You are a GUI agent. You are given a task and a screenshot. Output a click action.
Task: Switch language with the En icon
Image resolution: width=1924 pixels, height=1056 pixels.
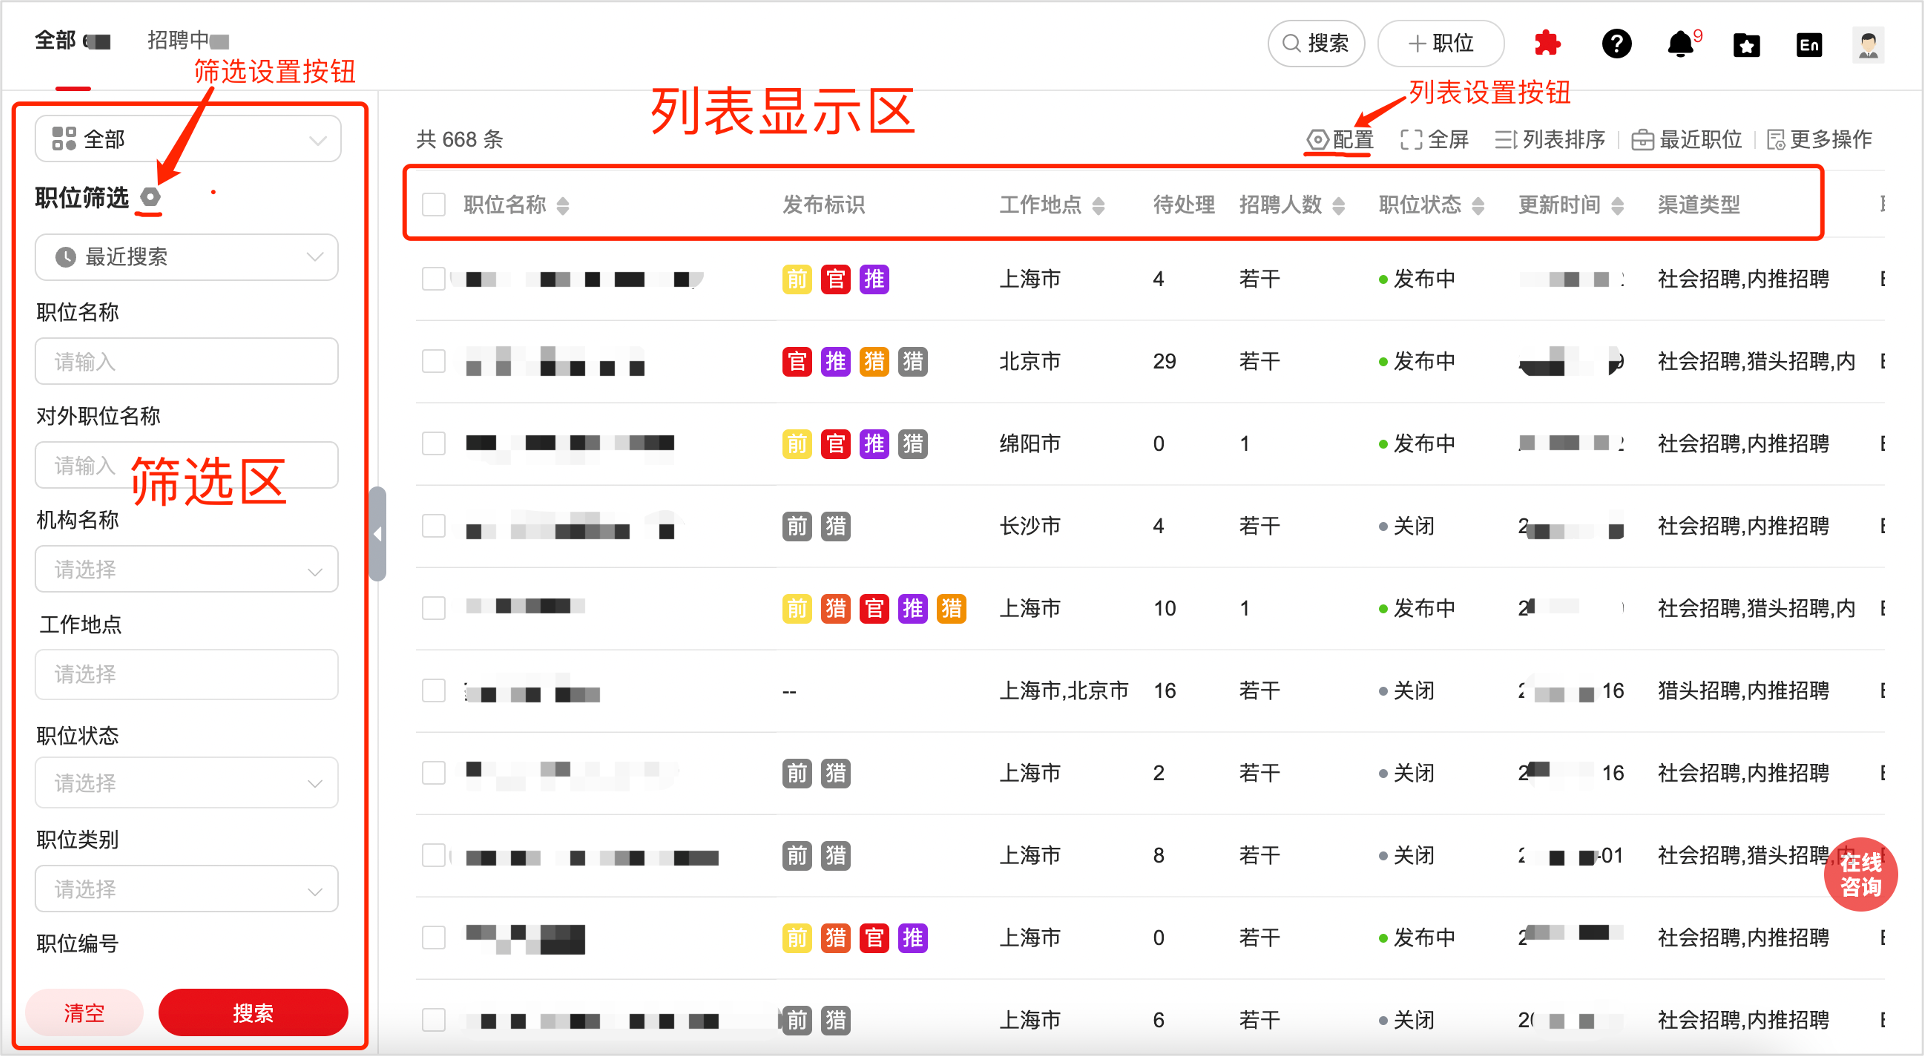(x=1809, y=44)
